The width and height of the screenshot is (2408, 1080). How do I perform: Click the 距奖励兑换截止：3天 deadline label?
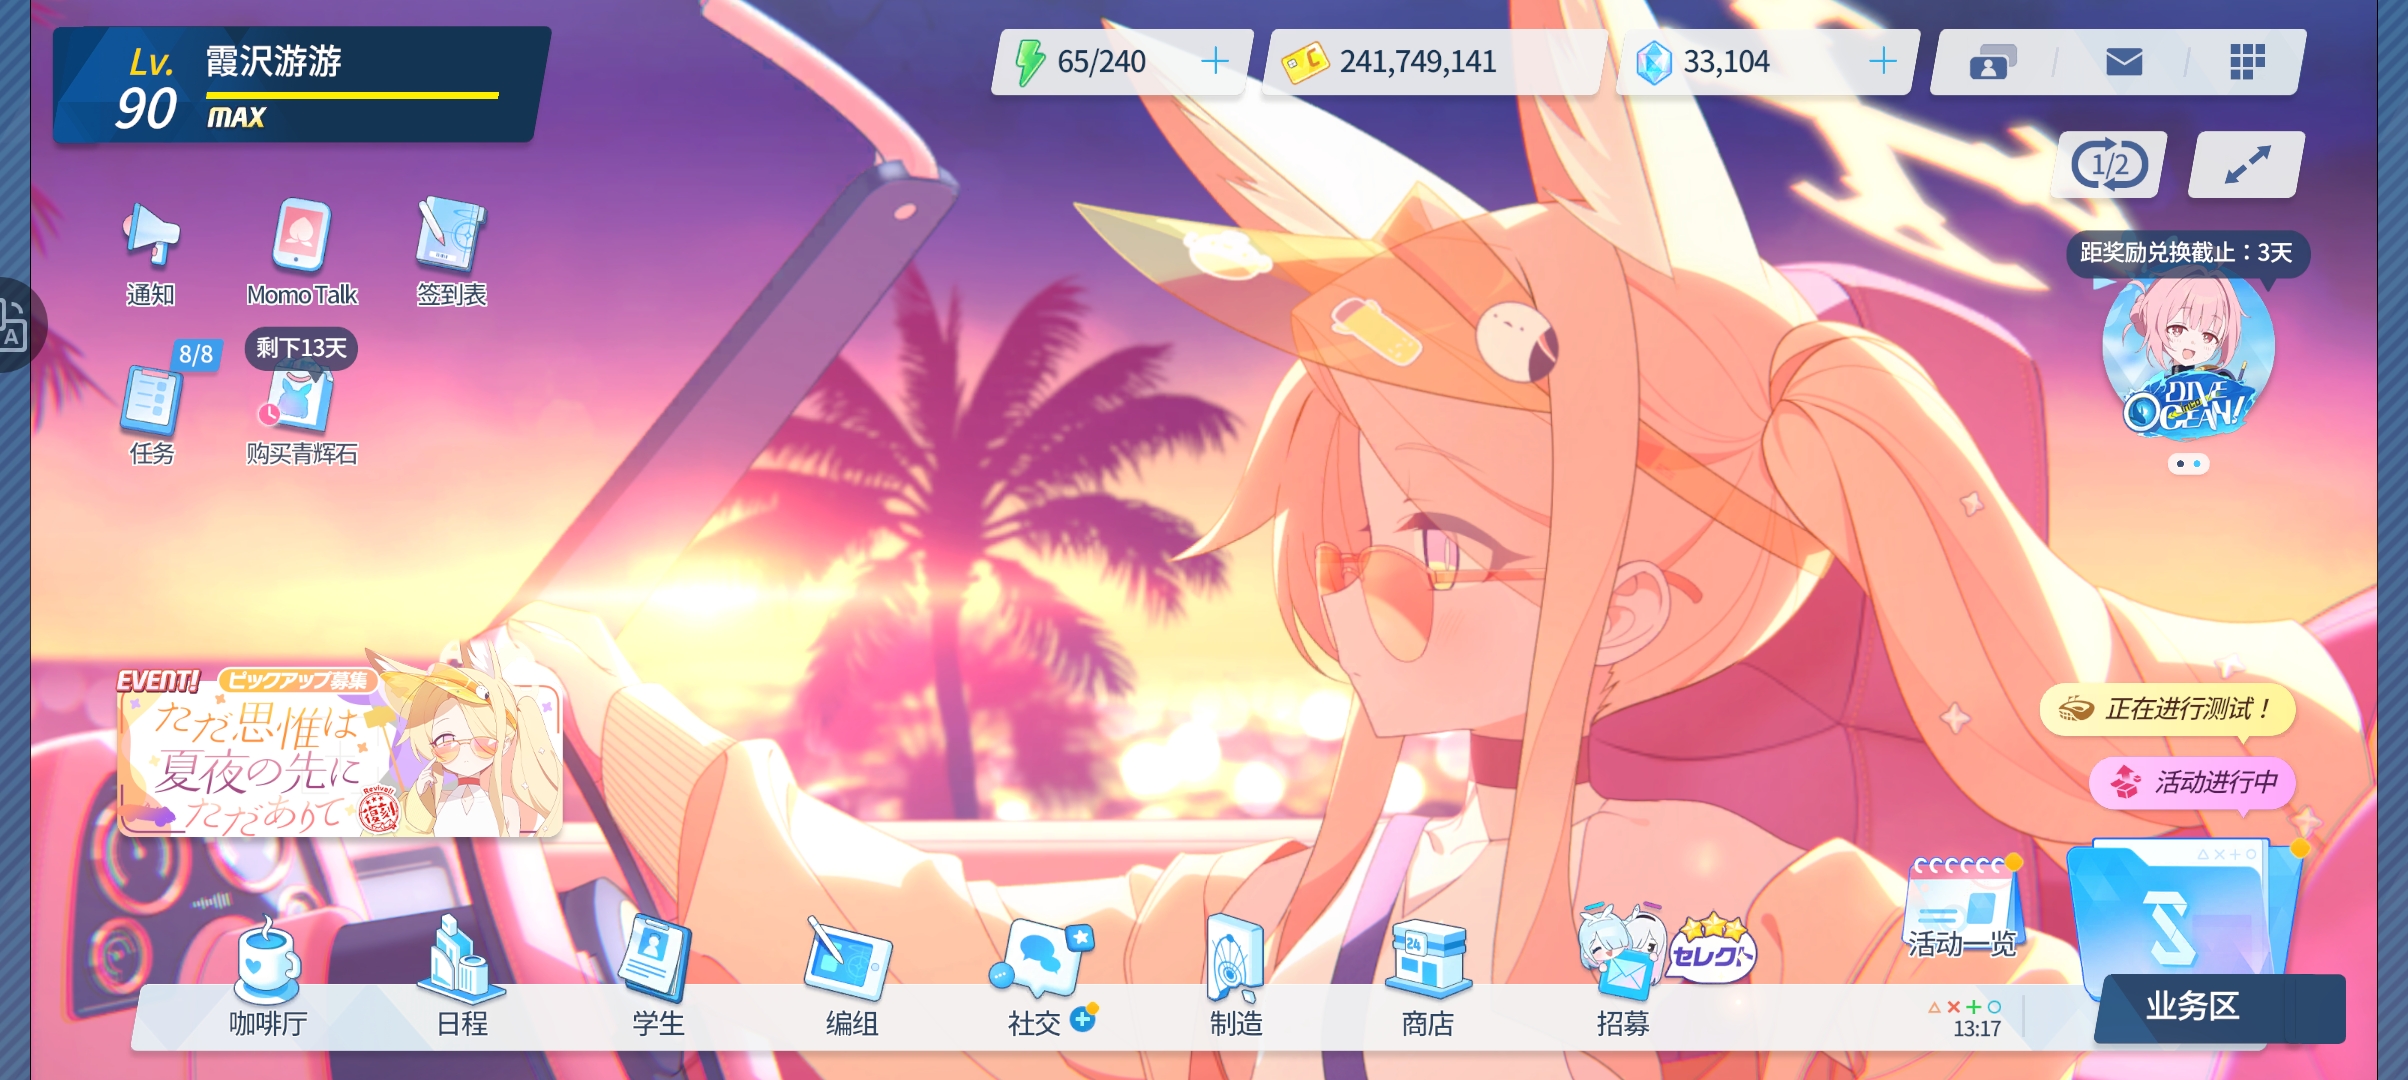2187,253
